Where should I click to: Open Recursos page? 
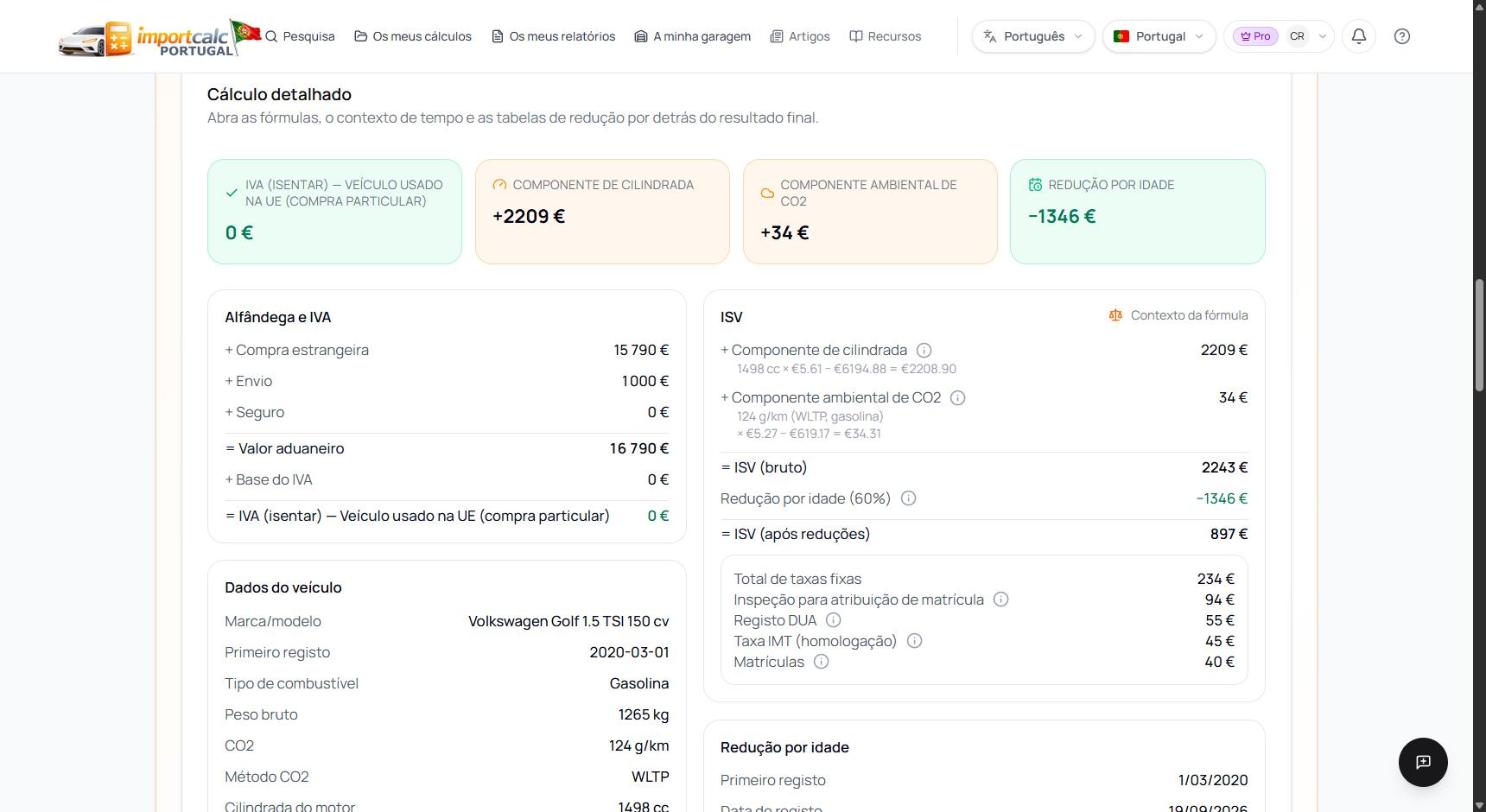click(885, 36)
